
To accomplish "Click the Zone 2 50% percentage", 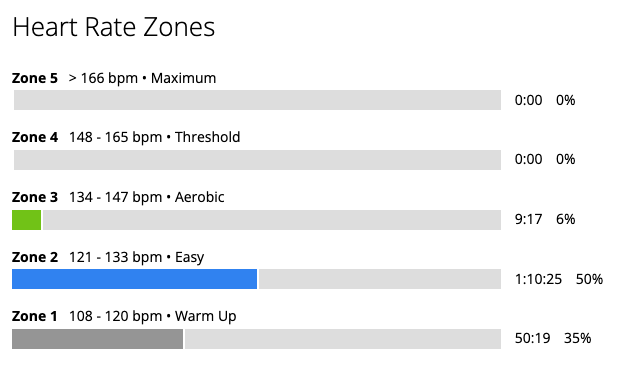I will pyautogui.click(x=589, y=279).
